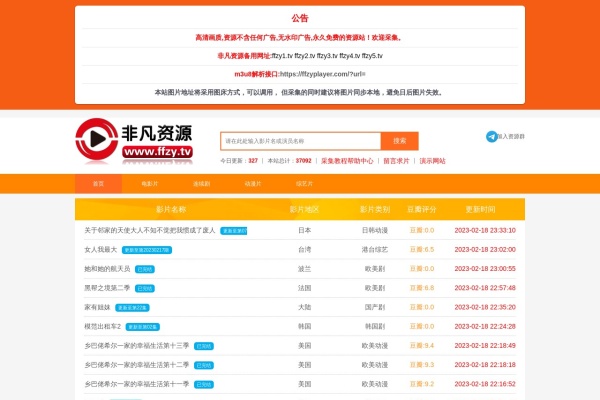
Task: Switch to the 电影片 movies tab
Action: [x=150, y=184]
